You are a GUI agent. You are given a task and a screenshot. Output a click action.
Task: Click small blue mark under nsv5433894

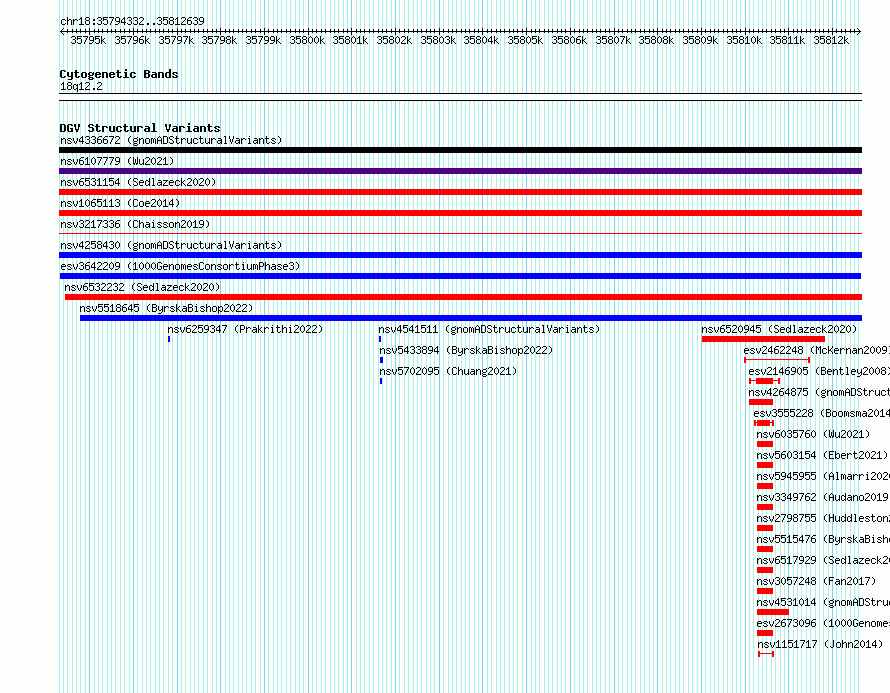point(381,360)
